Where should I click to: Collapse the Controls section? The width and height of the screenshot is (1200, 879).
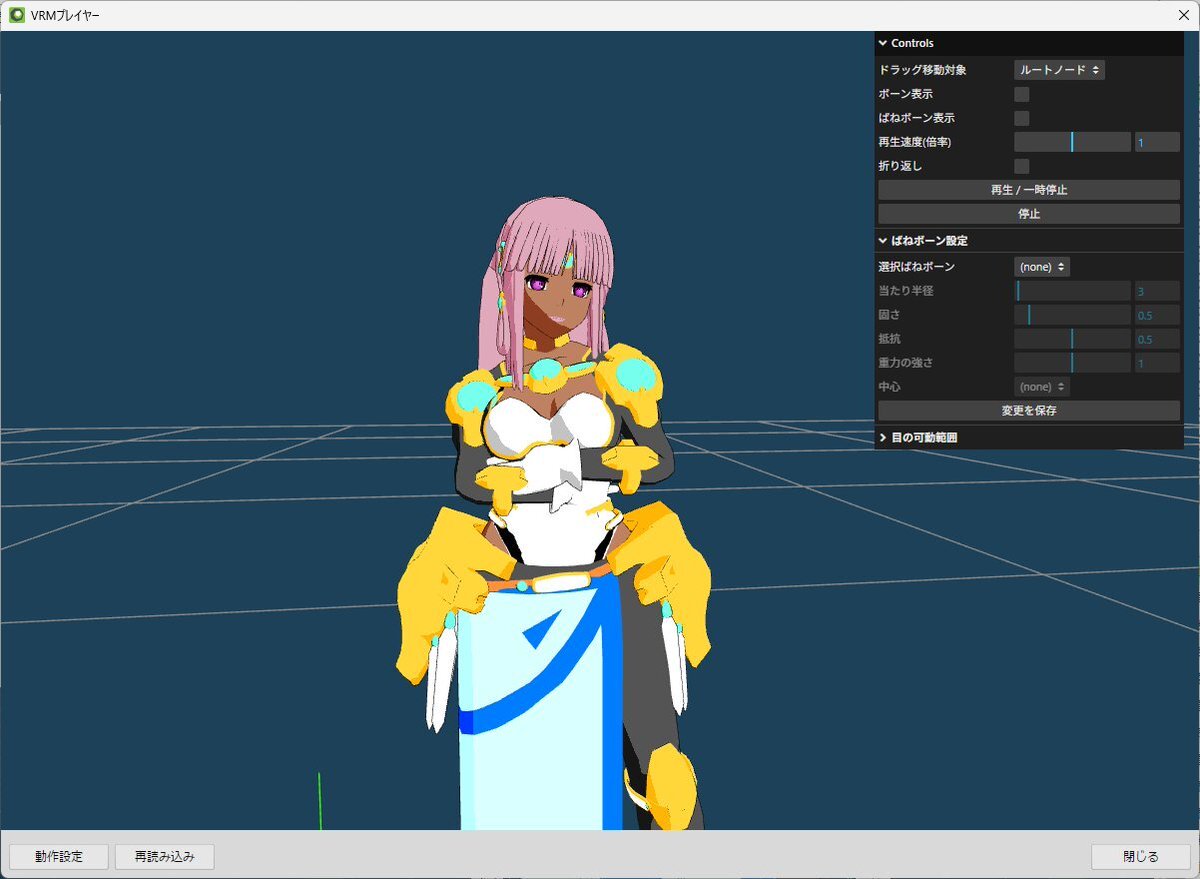[1029, 43]
